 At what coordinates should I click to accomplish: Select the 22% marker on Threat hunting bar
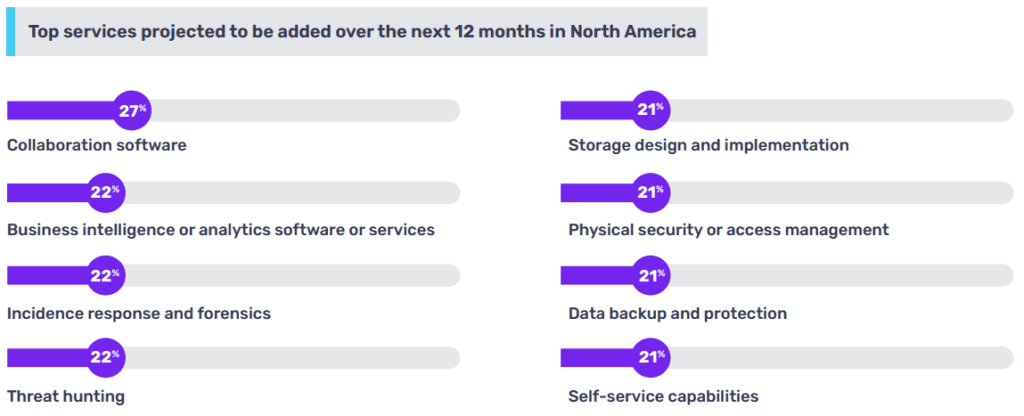(104, 358)
